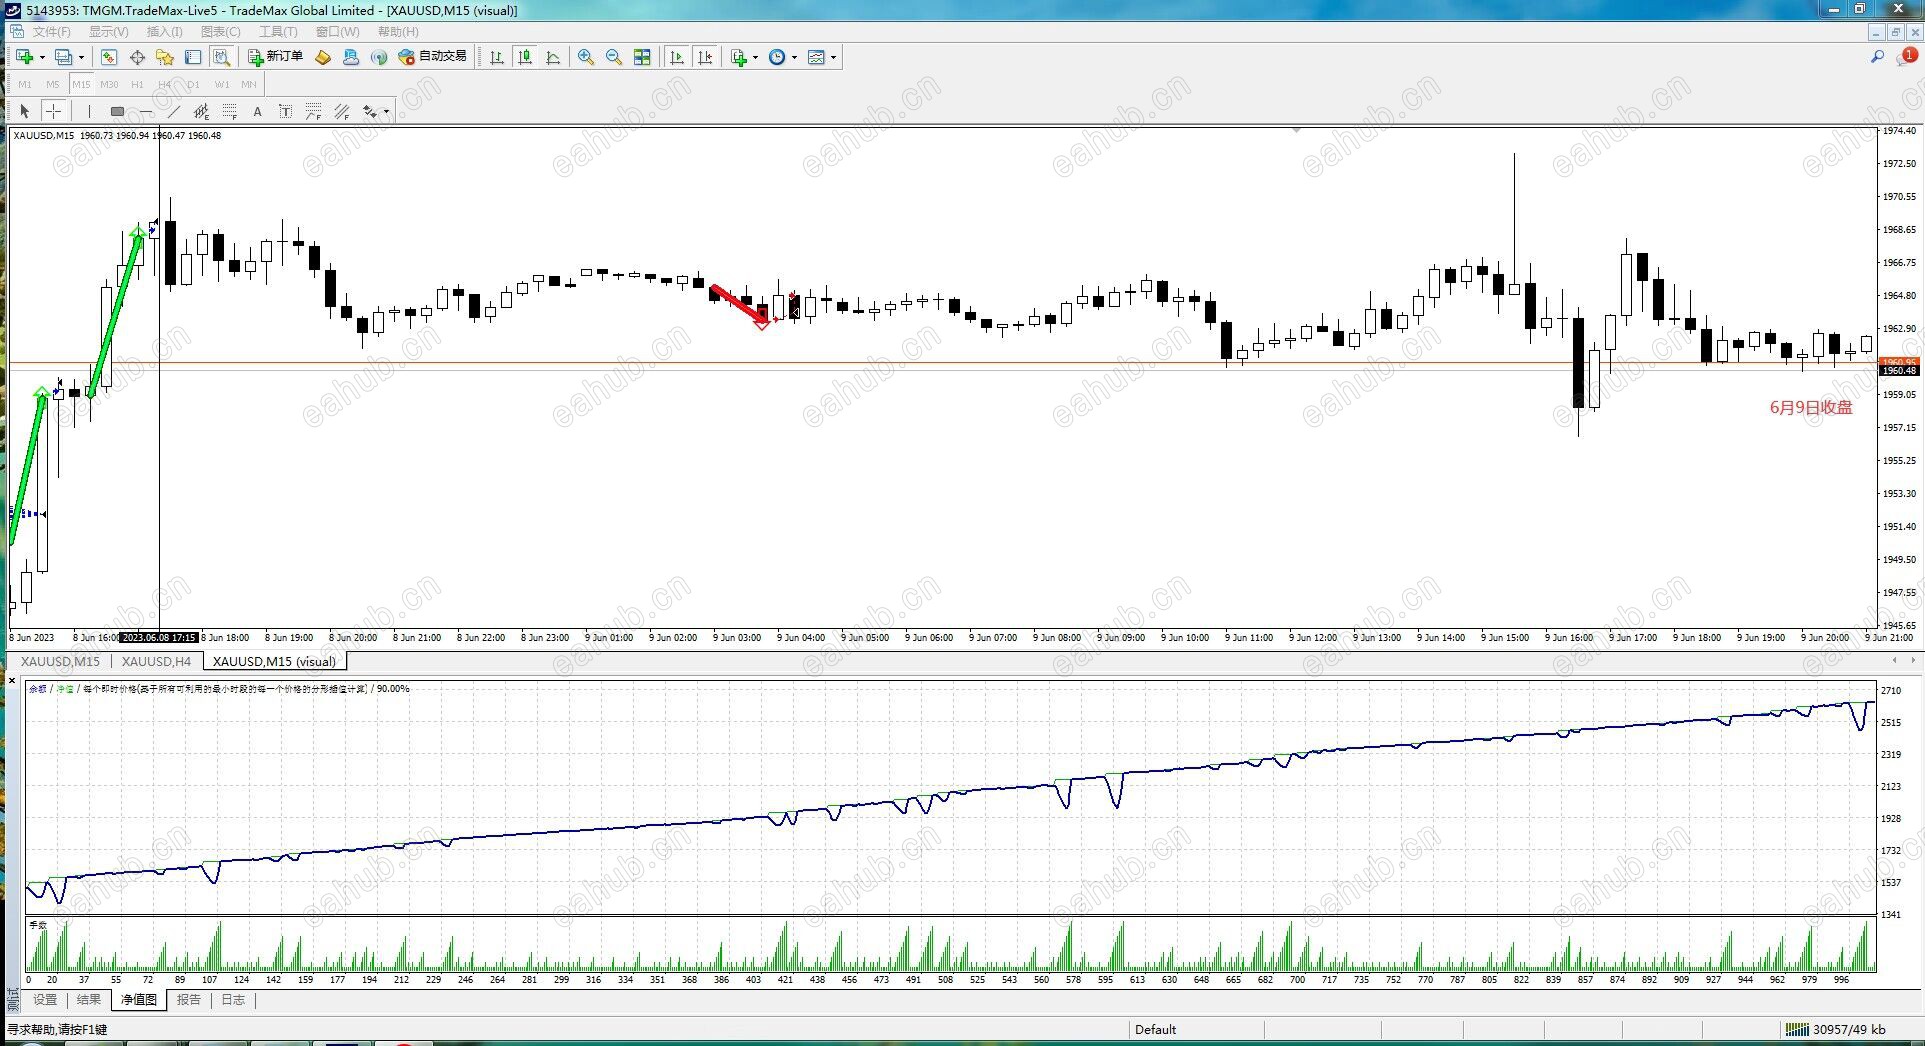Click the new chart icon
Screen dimensions: 1925x1046
pyautogui.click(x=25, y=57)
